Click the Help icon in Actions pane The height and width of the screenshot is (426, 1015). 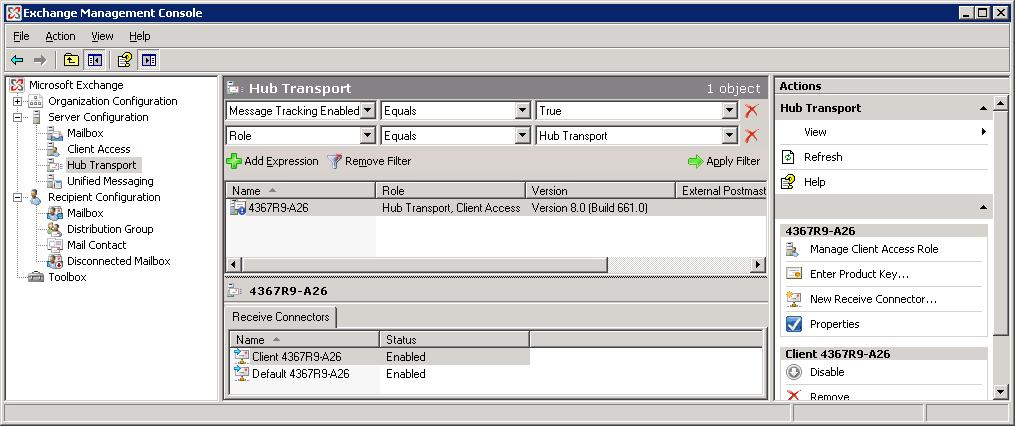788,182
